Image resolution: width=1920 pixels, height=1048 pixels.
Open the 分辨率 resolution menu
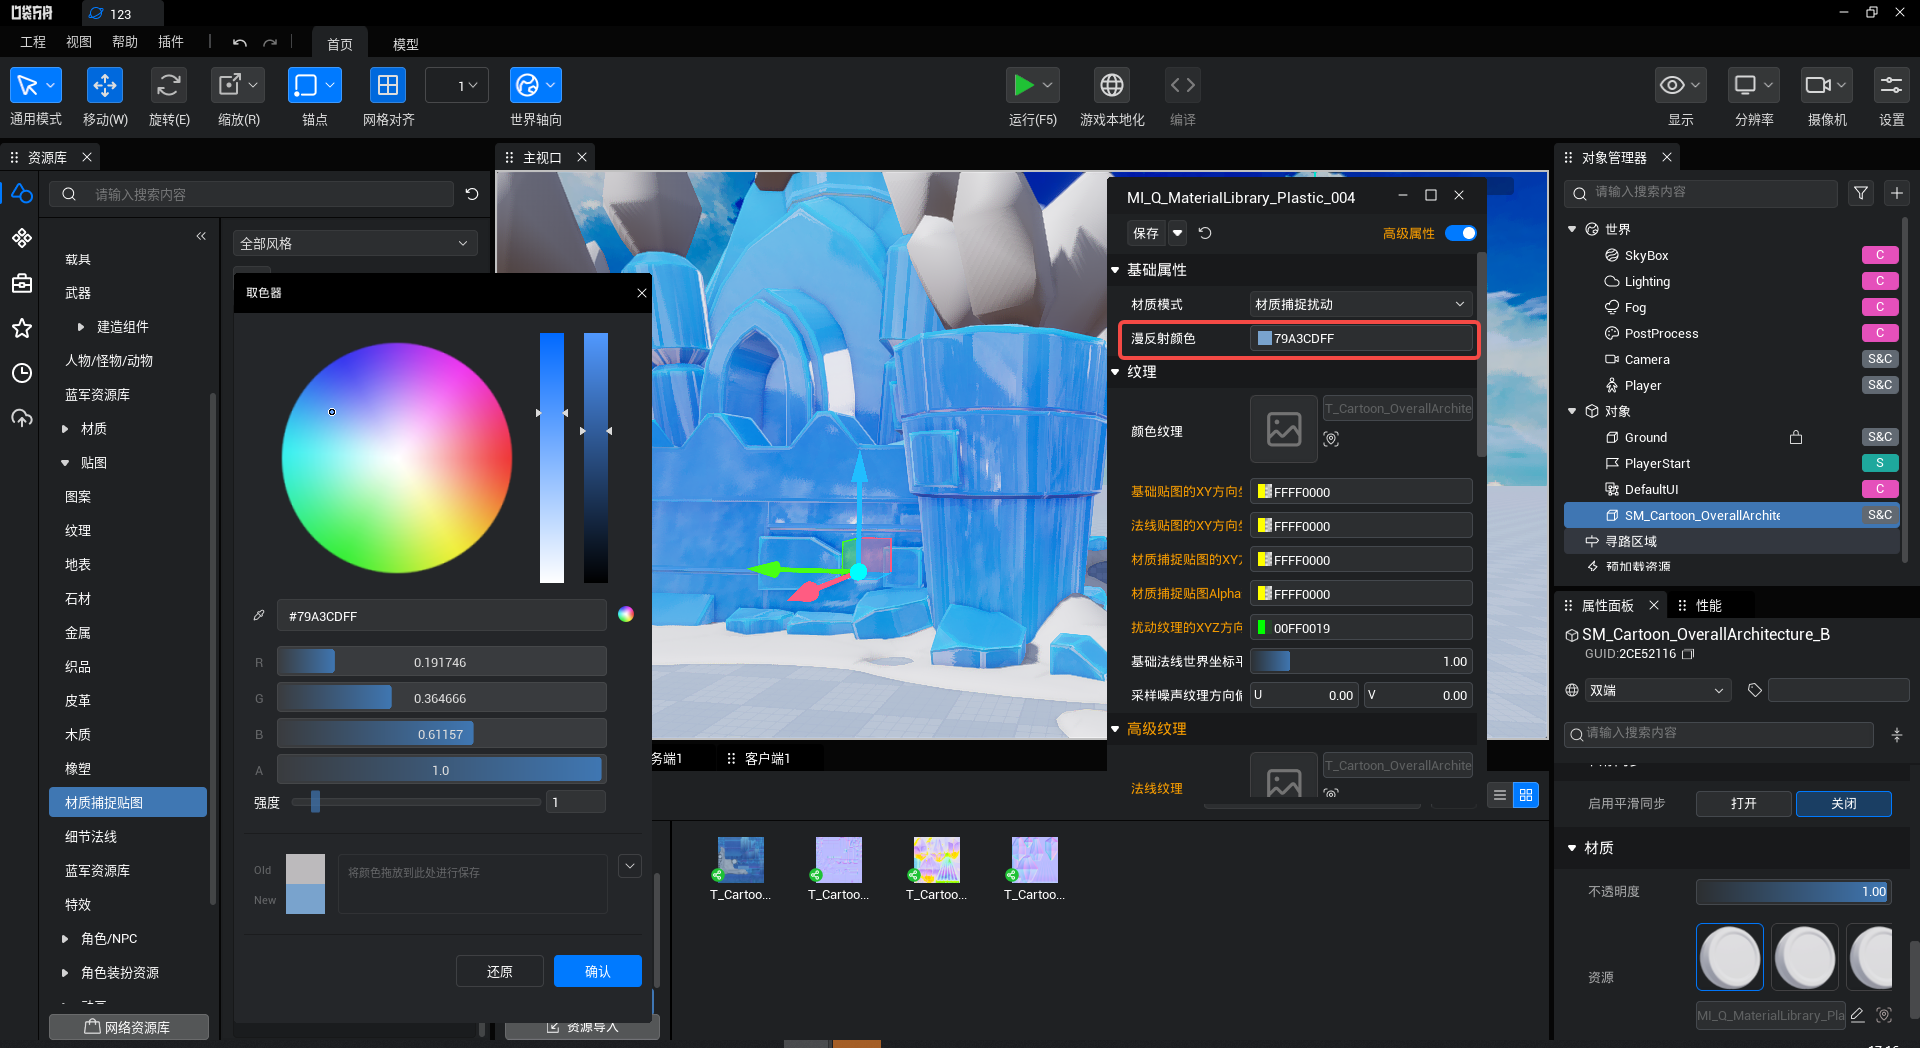tap(1754, 86)
